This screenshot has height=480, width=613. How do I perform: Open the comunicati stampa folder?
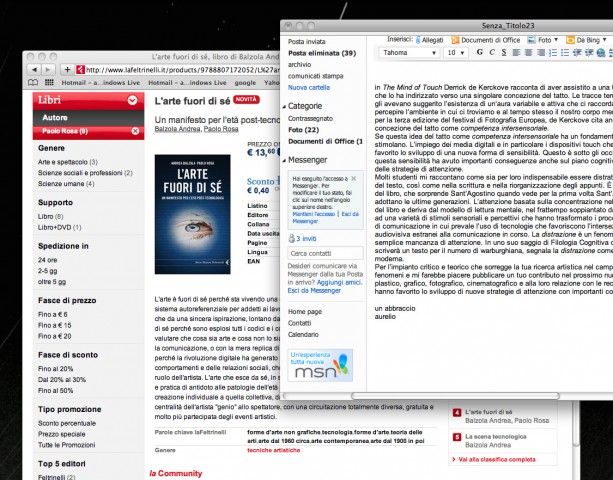point(315,76)
